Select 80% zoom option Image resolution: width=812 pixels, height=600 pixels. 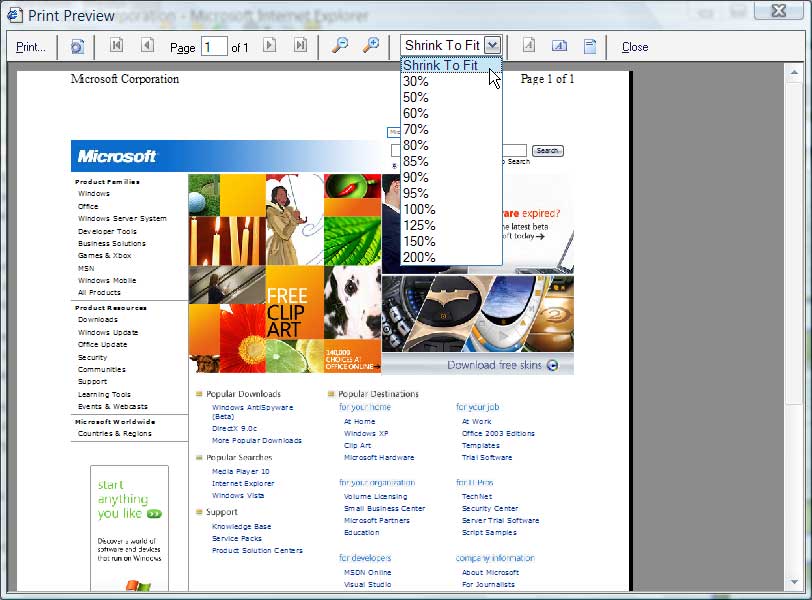click(x=451, y=145)
